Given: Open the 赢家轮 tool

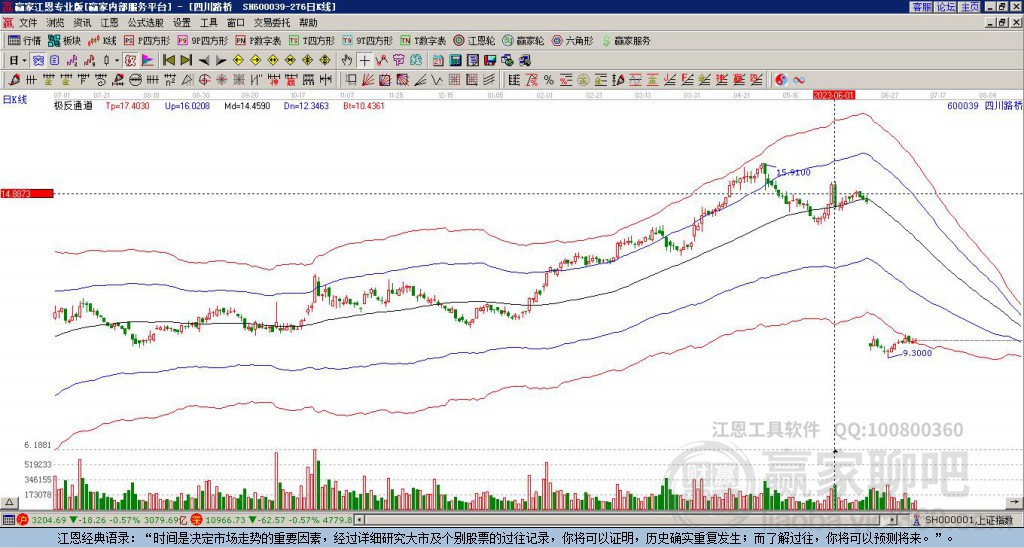Looking at the screenshot, I should [523, 40].
